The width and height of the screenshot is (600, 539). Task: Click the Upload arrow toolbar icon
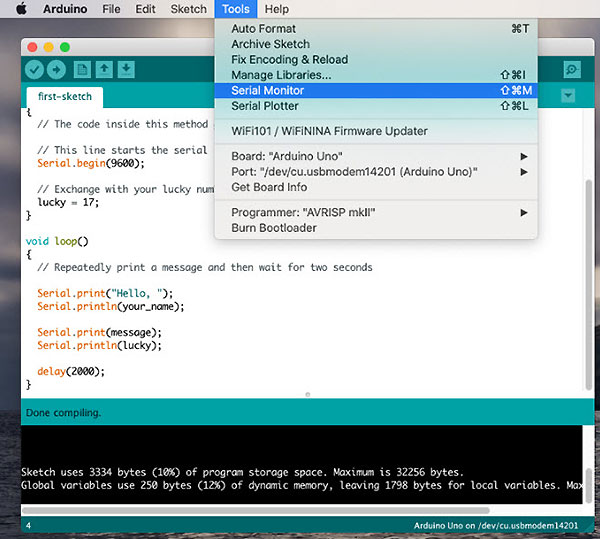pos(56,69)
